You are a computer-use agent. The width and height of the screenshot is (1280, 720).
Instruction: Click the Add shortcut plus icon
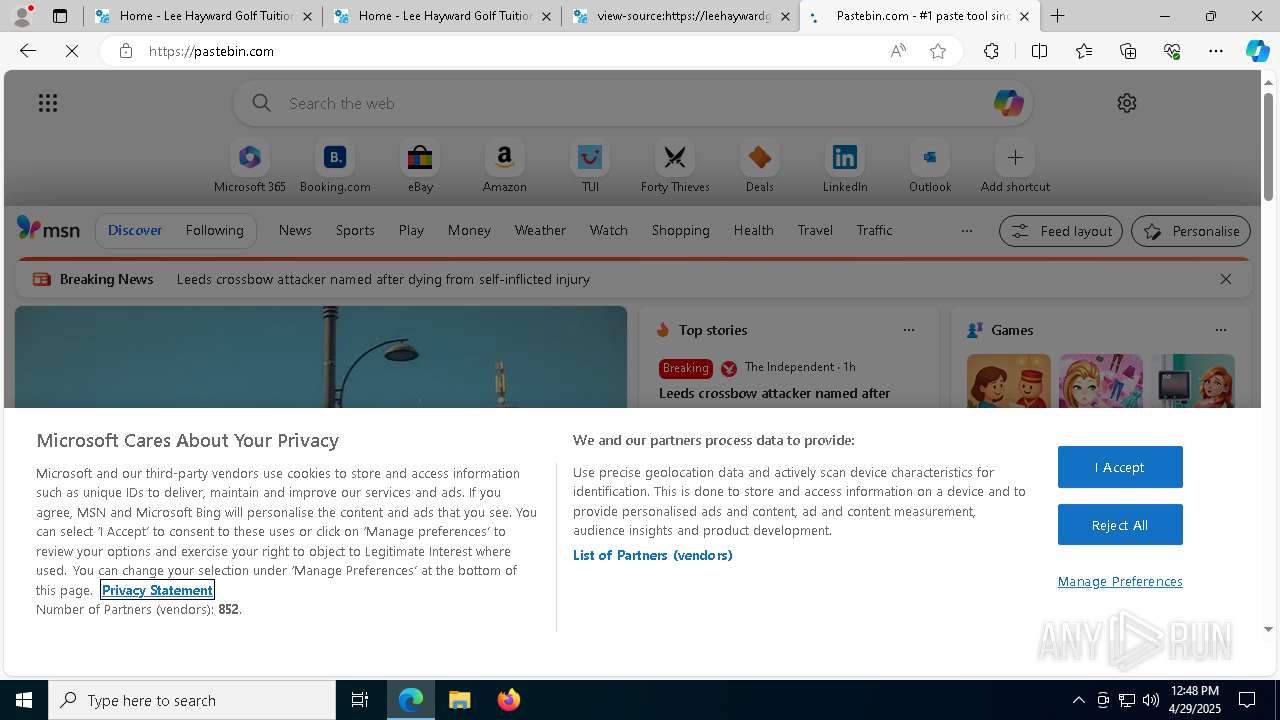pyautogui.click(x=1015, y=157)
